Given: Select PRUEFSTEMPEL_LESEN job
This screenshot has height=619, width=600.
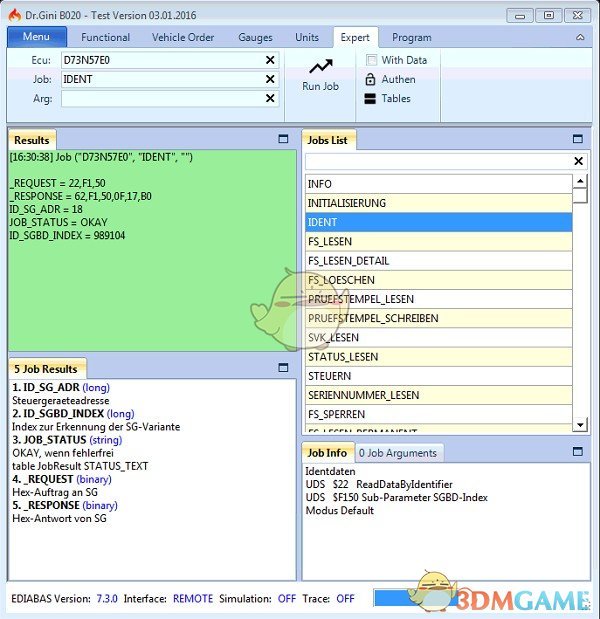Looking at the screenshot, I should point(439,299).
